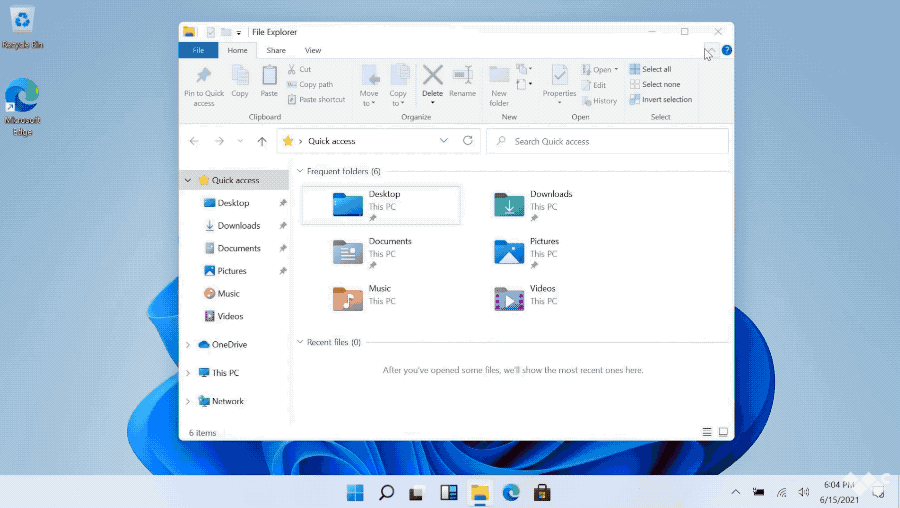Open the address bar history dropdown
This screenshot has height=508, width=900.
coord(444,141)
